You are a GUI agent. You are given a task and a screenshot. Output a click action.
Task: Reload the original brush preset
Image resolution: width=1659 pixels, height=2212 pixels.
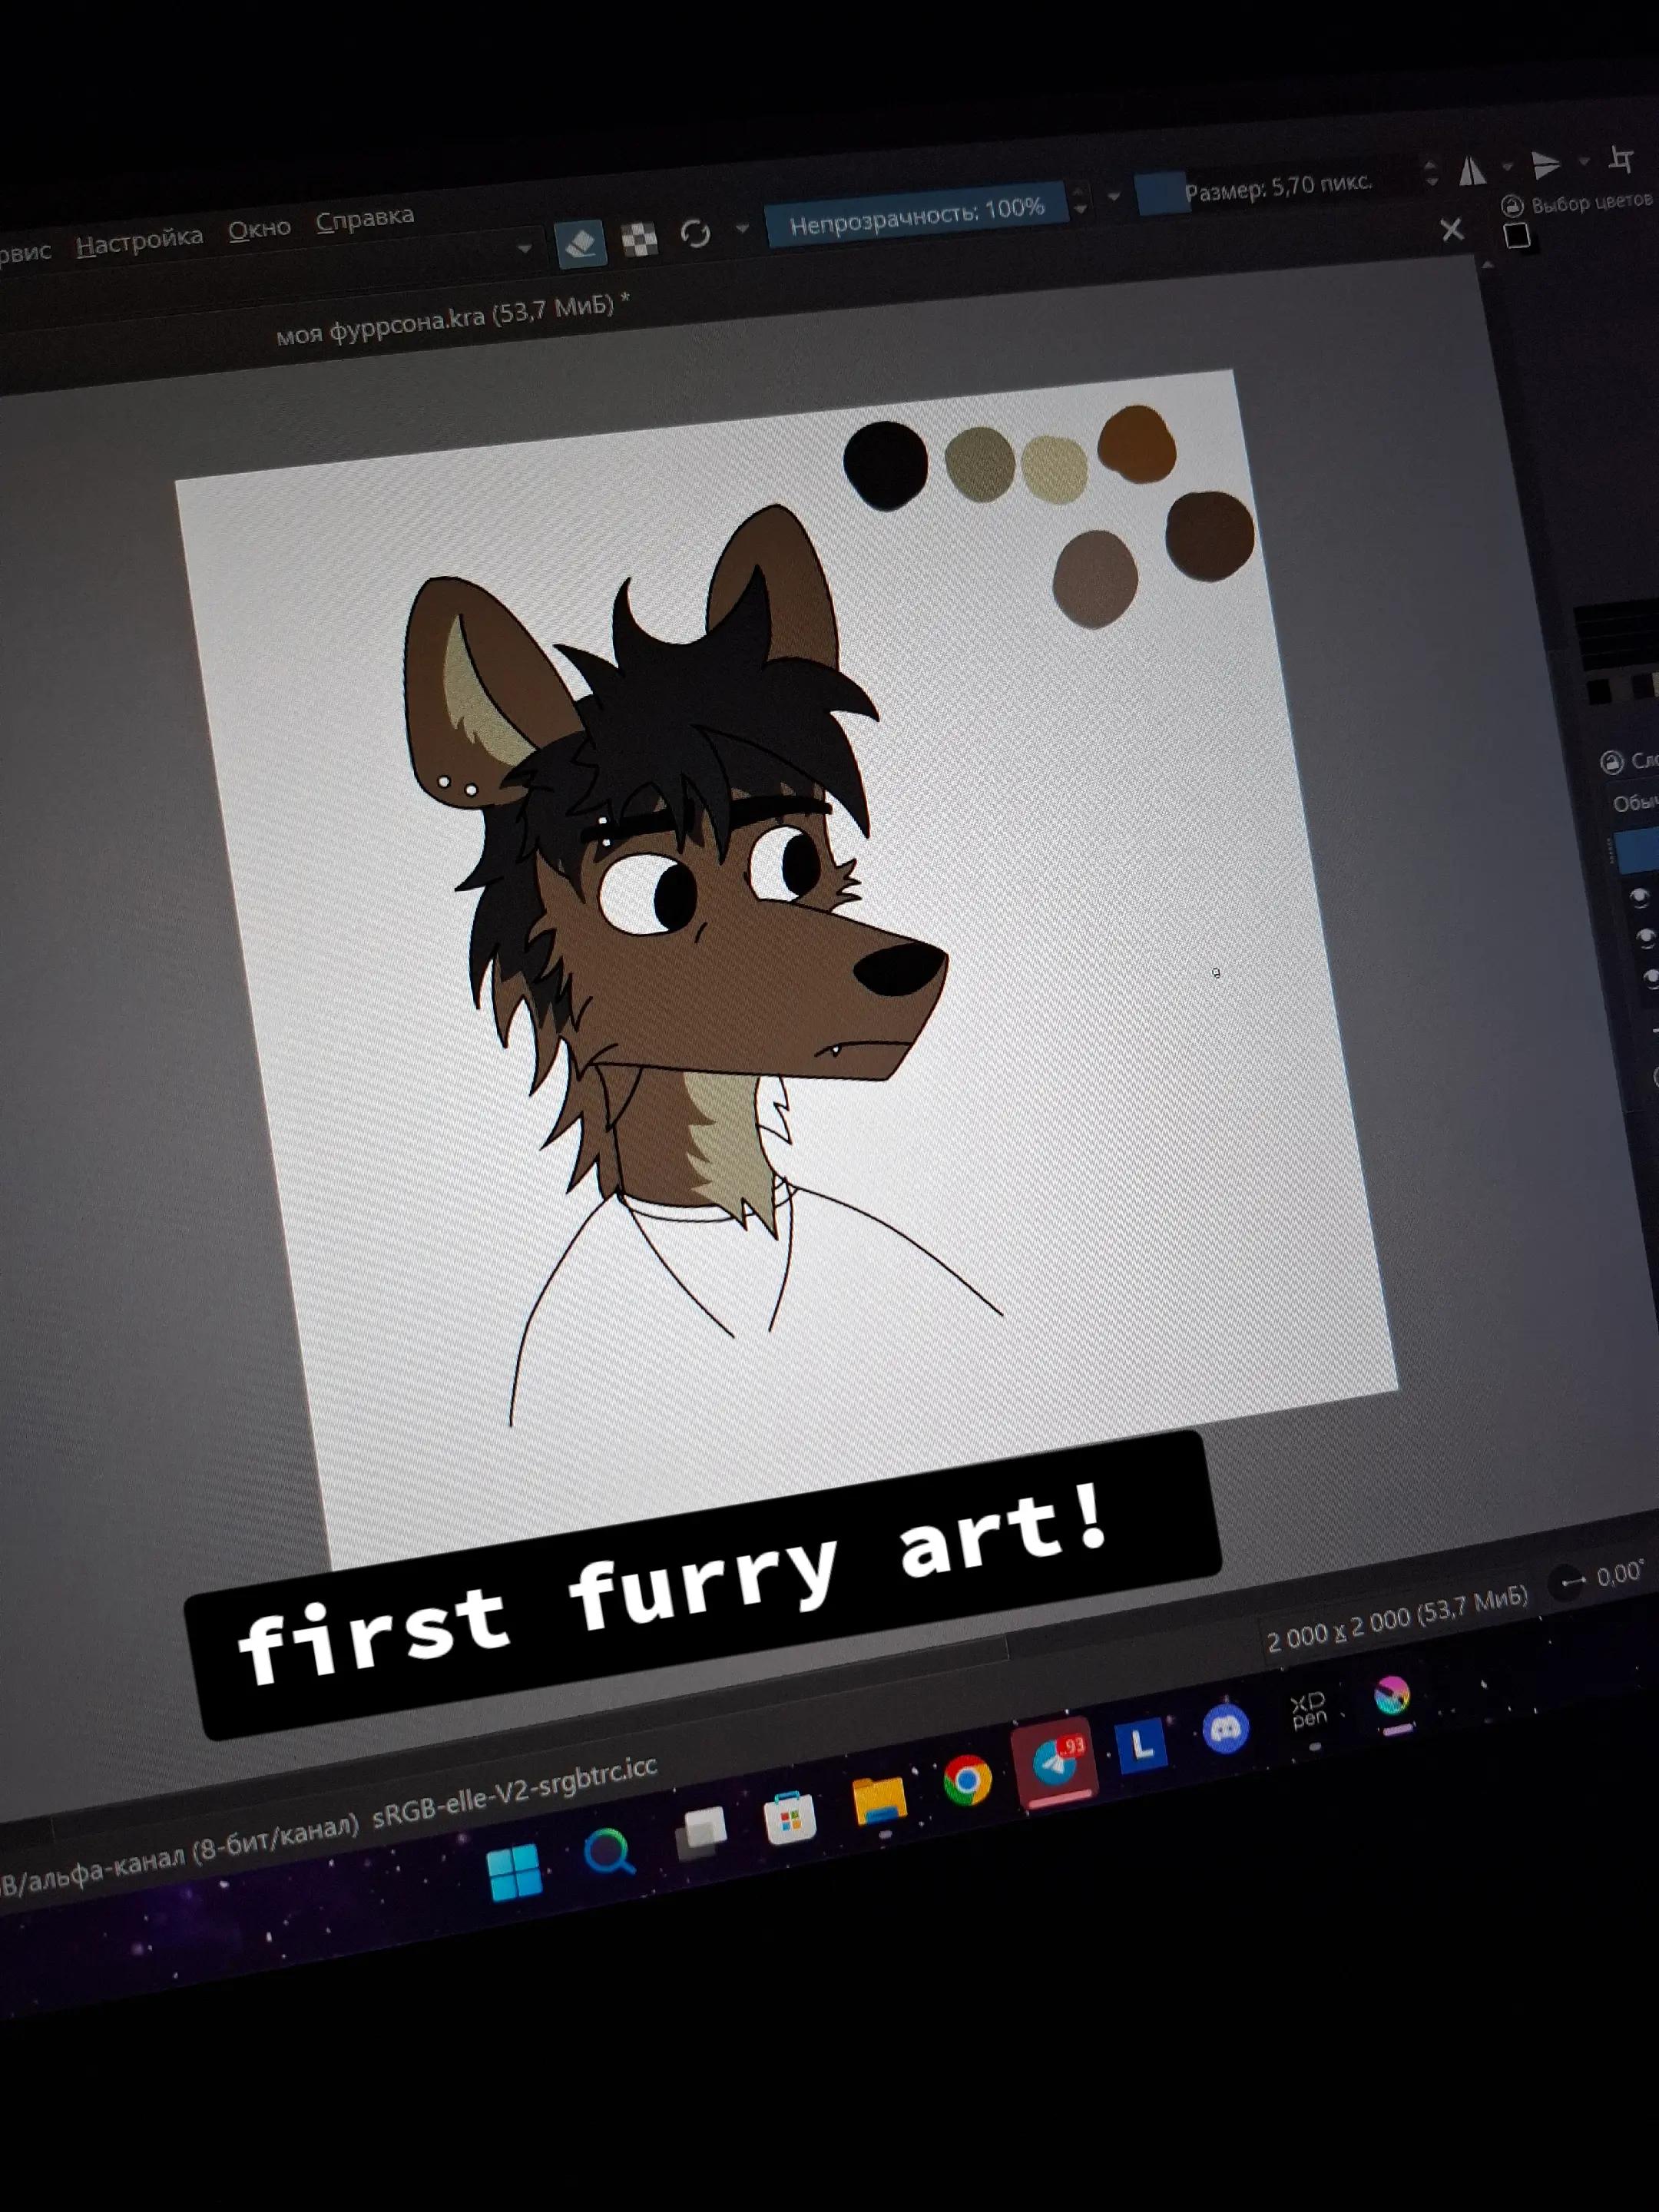(x=695, y=234)
